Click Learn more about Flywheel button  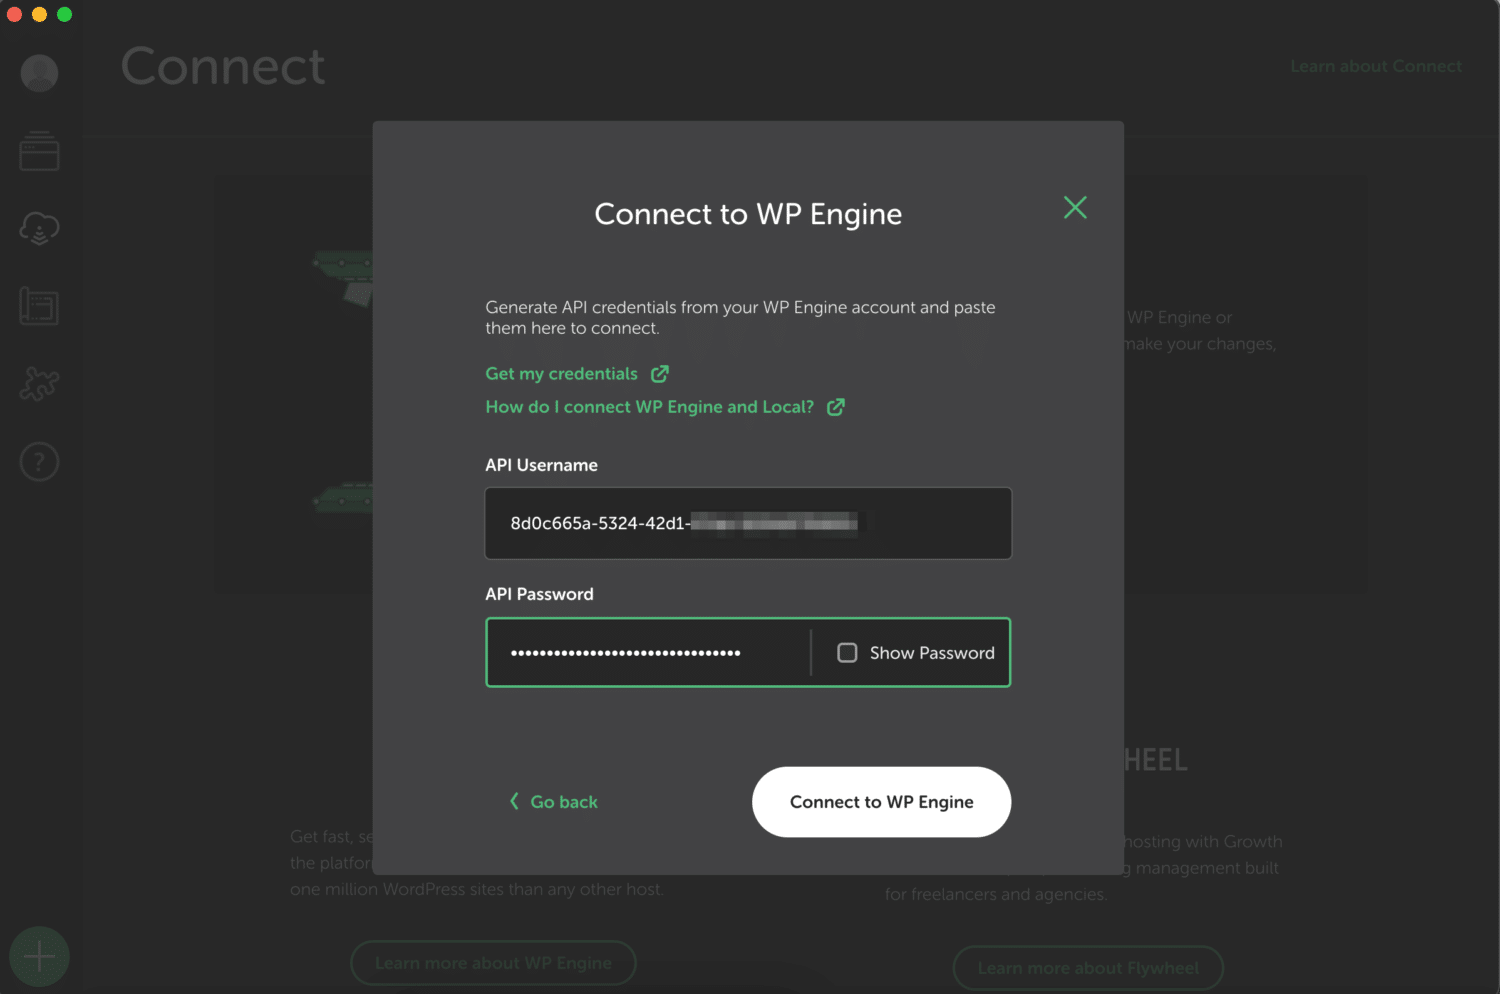click(x=1088, y=968)
